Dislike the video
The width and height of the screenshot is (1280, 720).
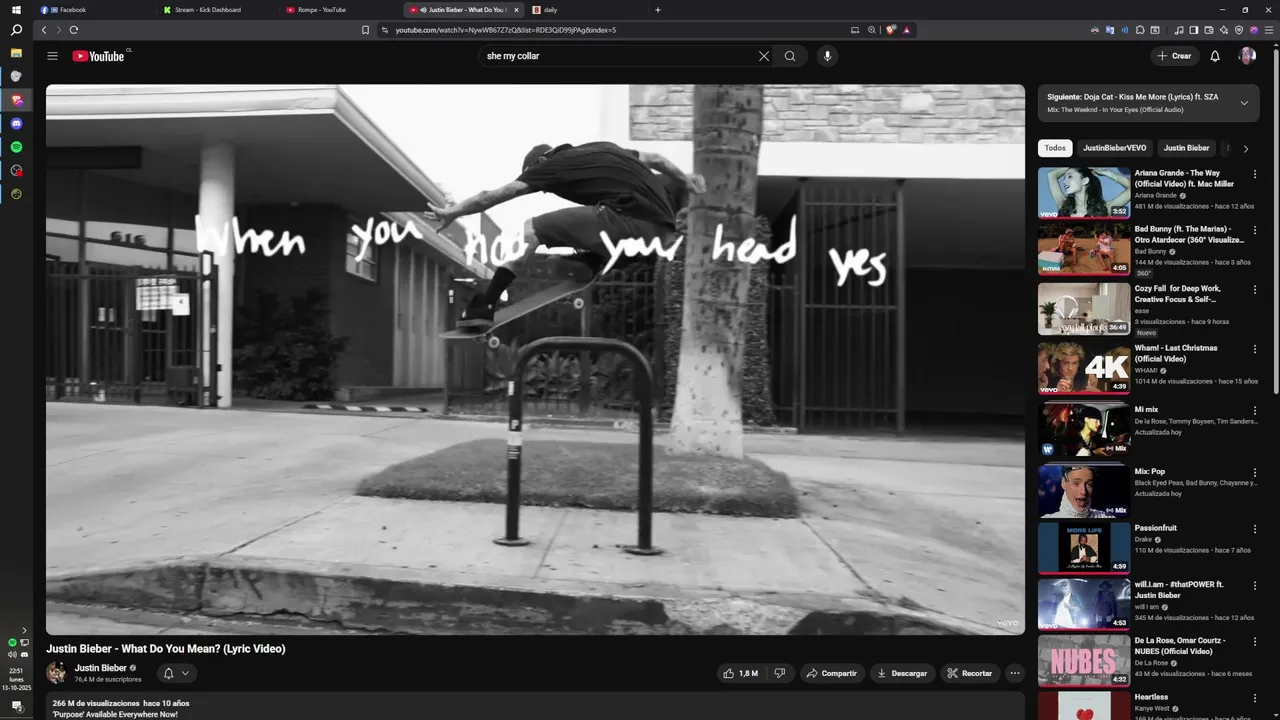(x=780, y=673)
